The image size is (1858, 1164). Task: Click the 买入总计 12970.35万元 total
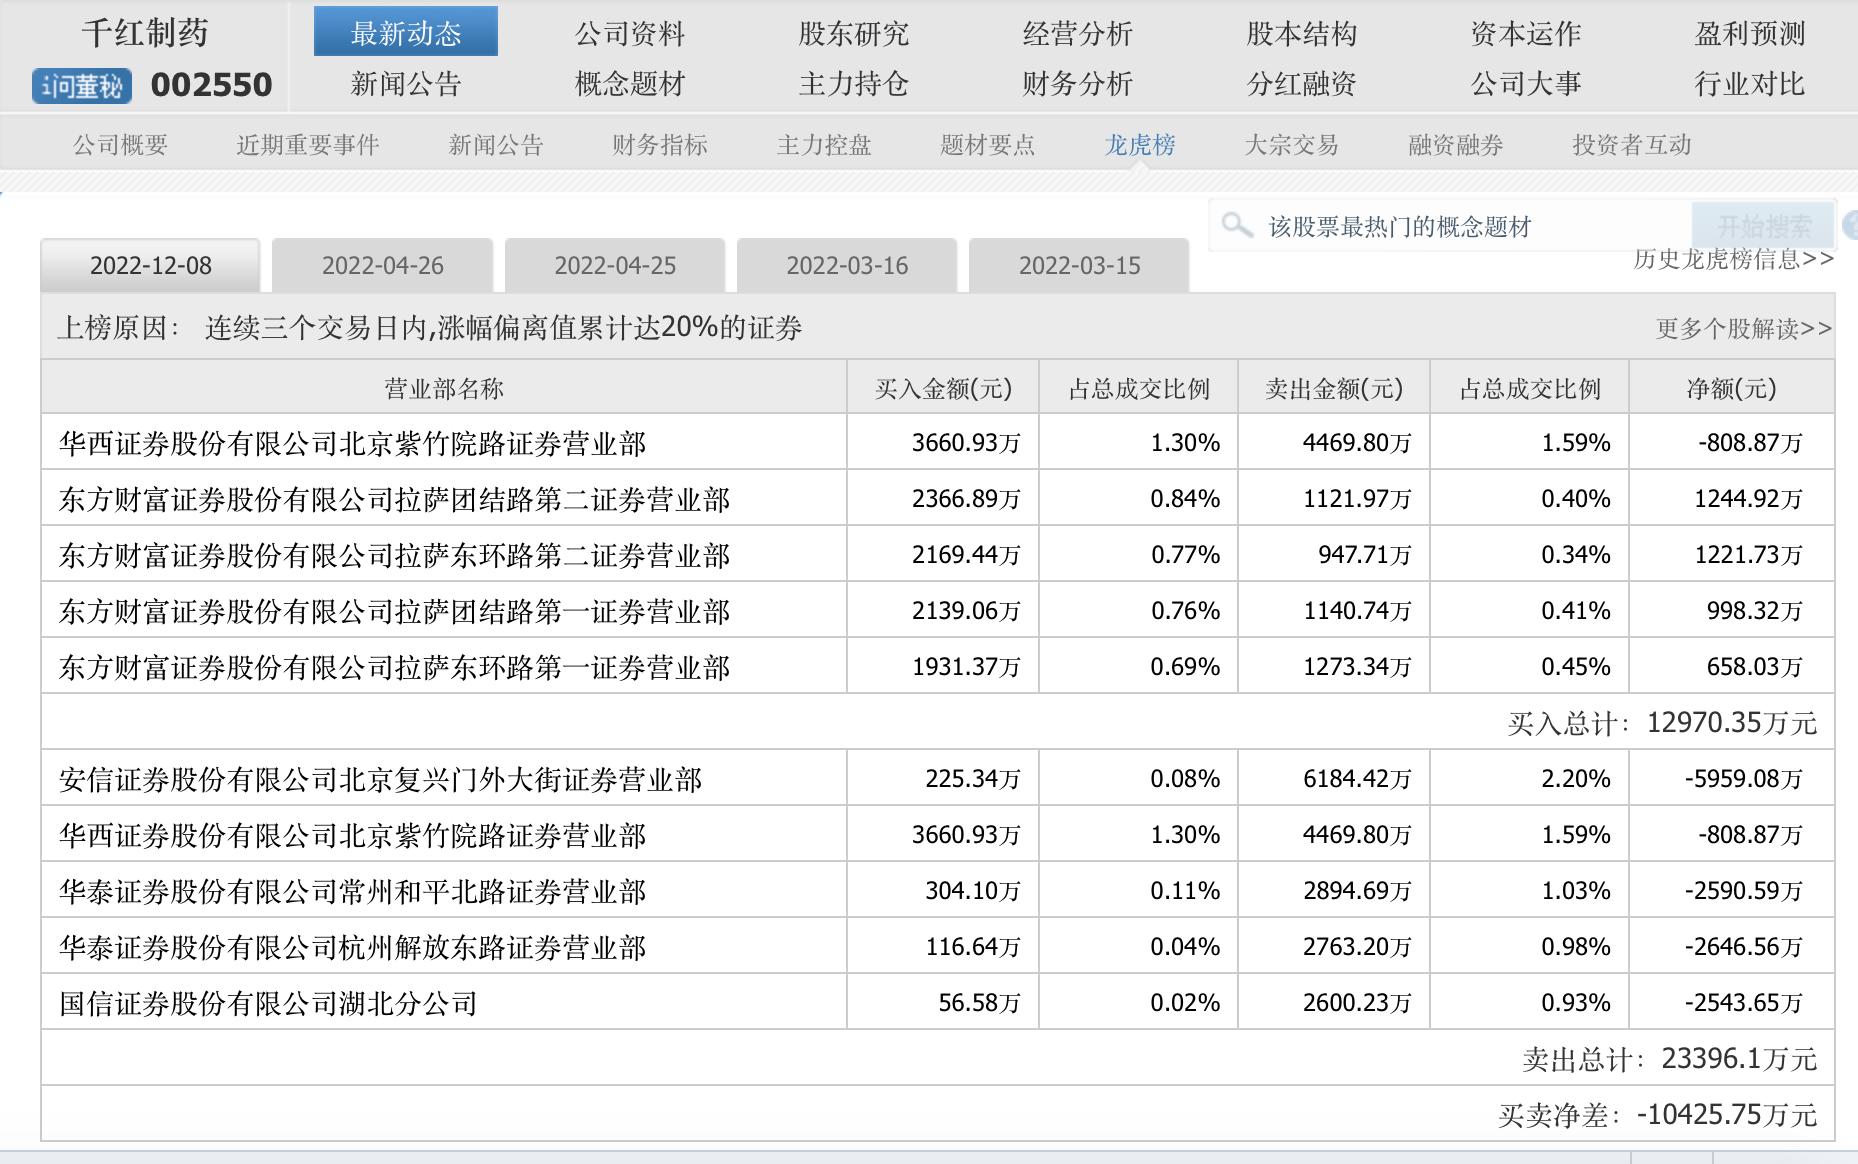1662,722
